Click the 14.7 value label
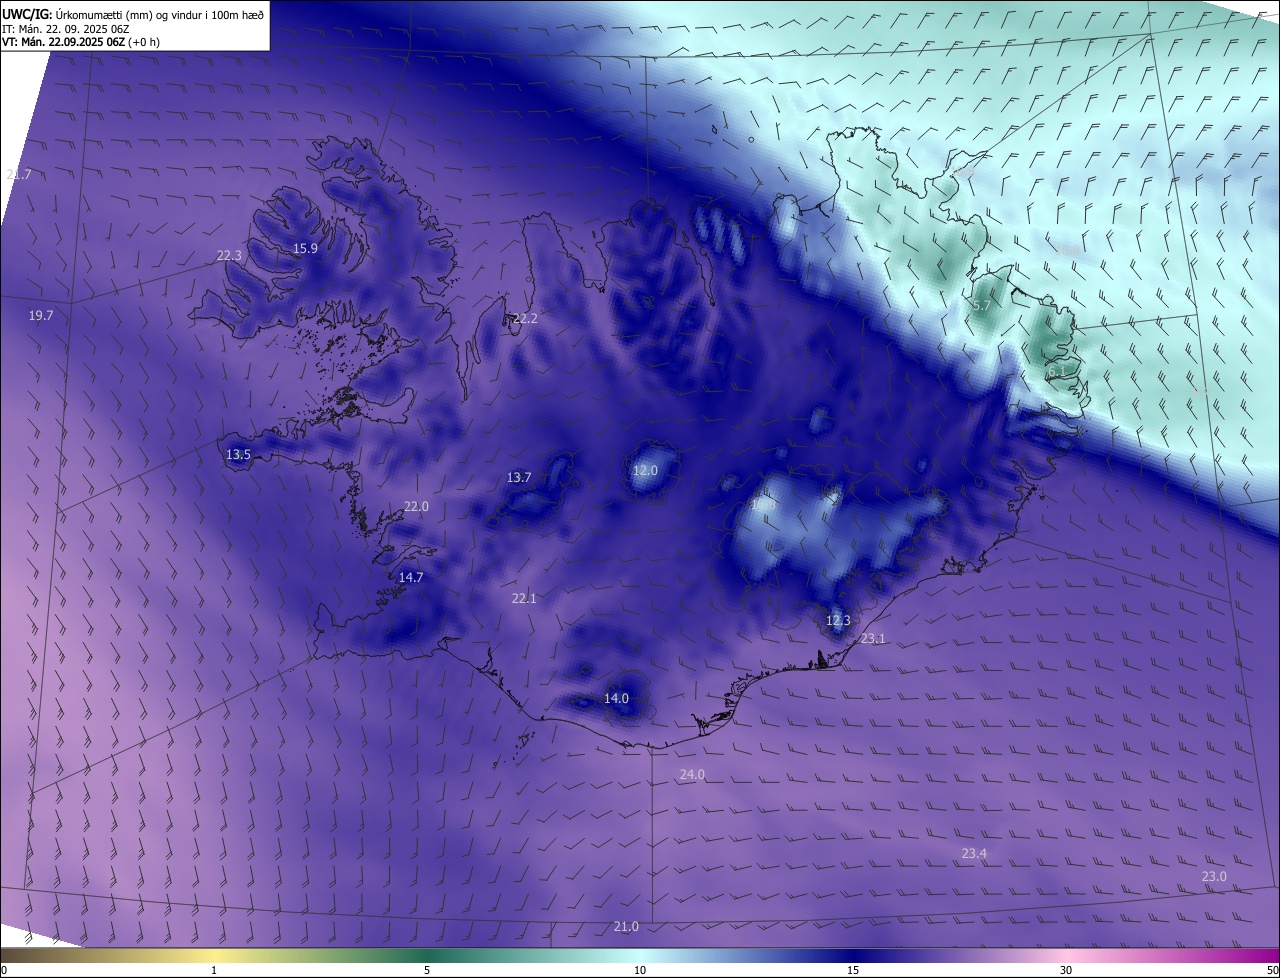 point(411,577)
